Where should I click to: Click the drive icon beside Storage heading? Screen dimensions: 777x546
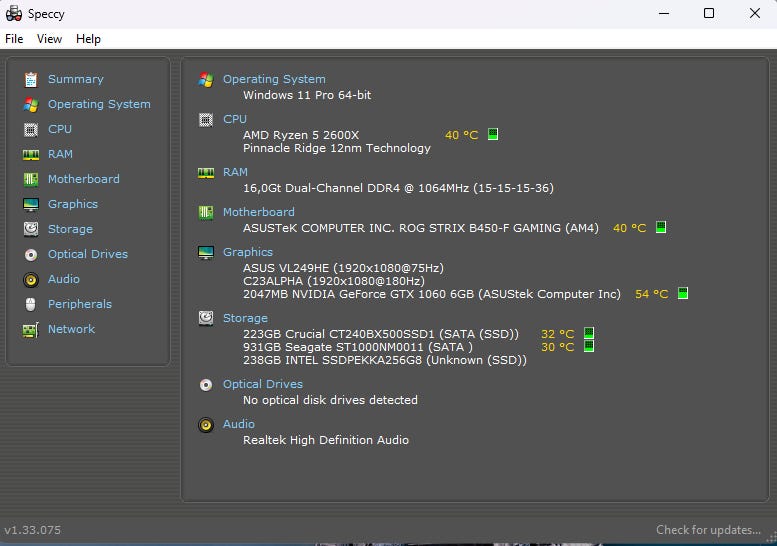point(206,318)
